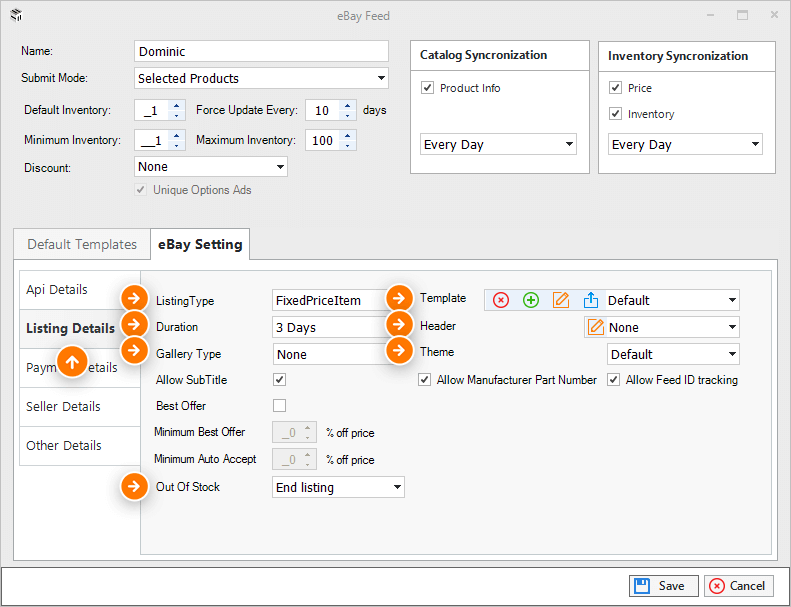
Task: Increase Maximum Inventory with up arrow
Action: click(347, 135)
